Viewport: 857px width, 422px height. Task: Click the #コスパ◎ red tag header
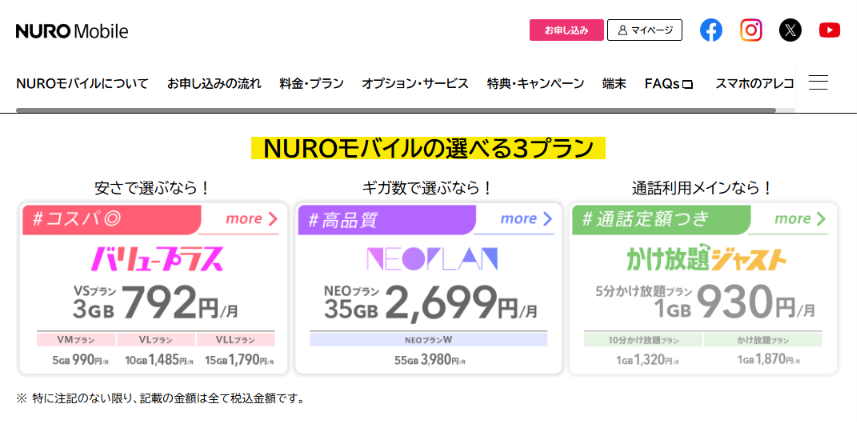point(110,219)
